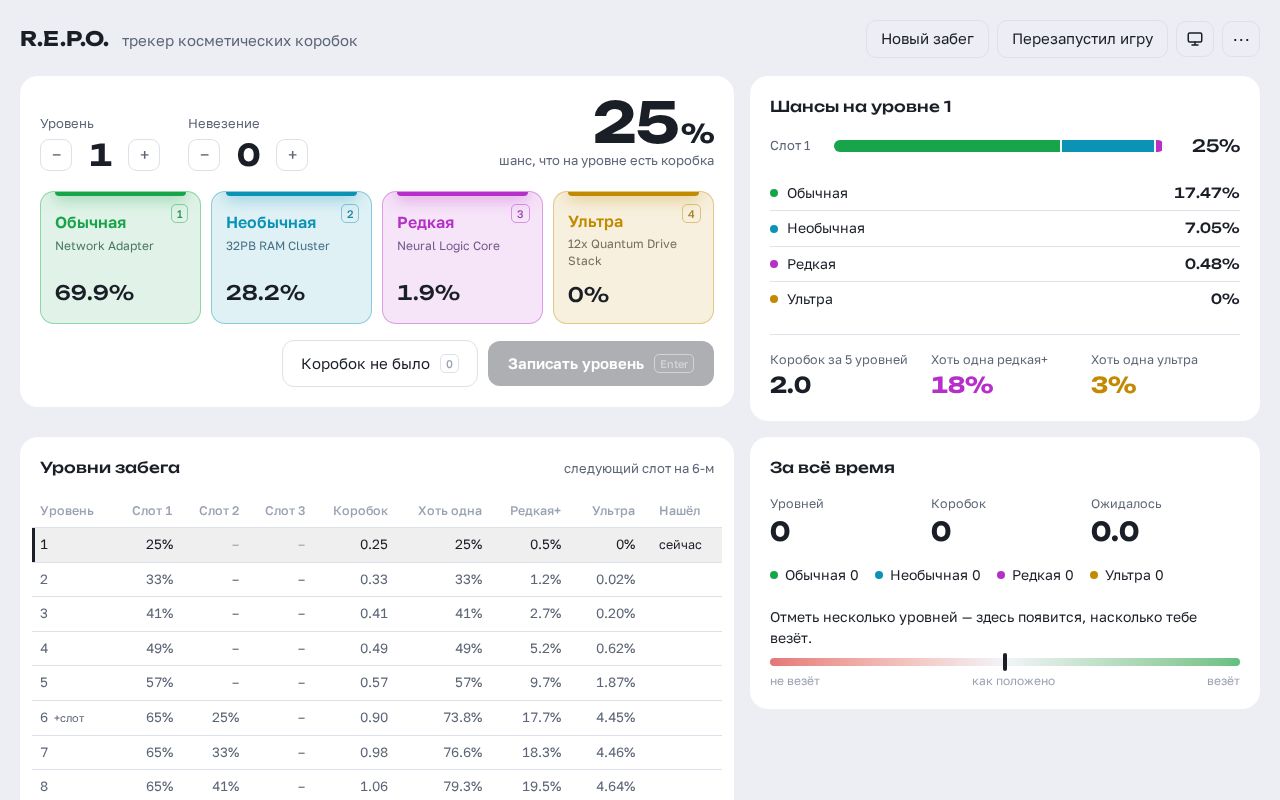Click the Перезапустил игру button
Image resolution: width=1280 pixels, height=800 pixels.
coord(1082,39)
